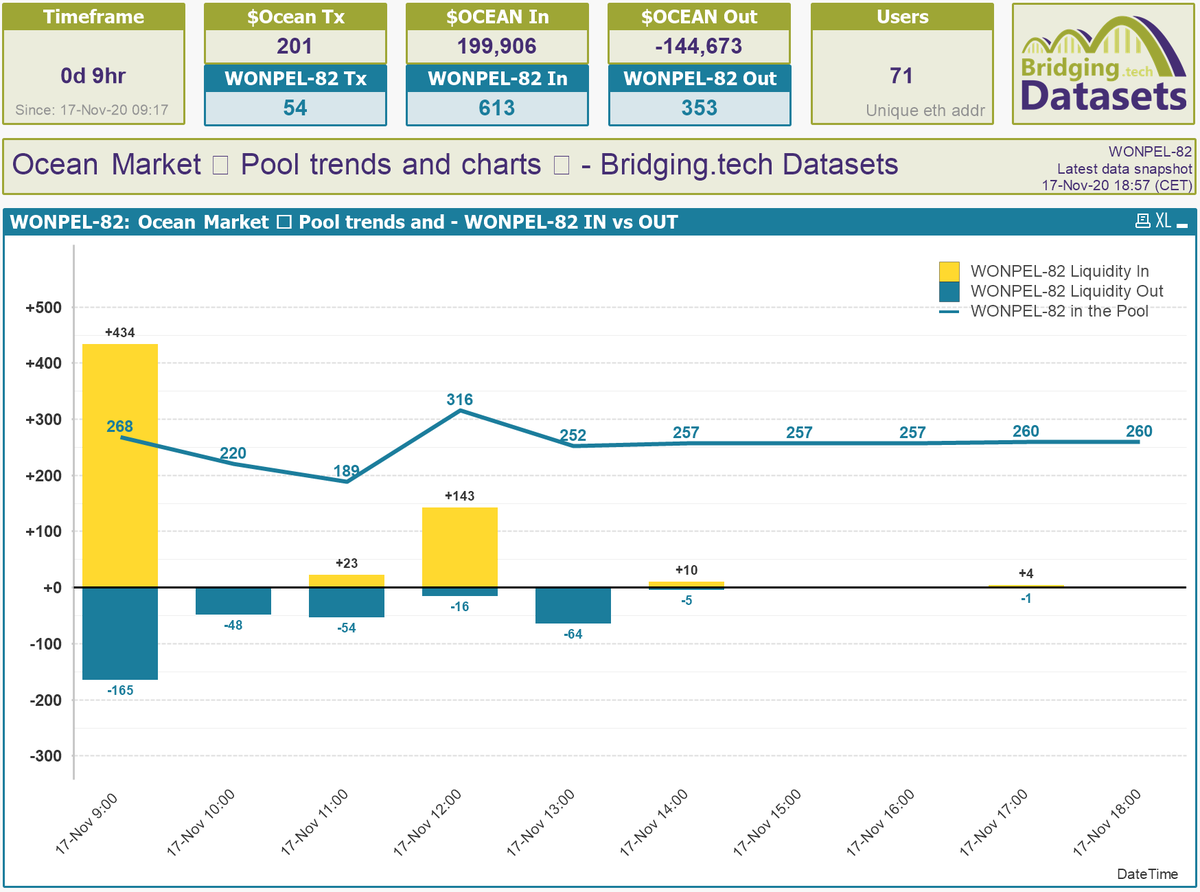Click the Since: 17-Nov-20 09:17 text
1200x892 pixels.
(94, 110)
